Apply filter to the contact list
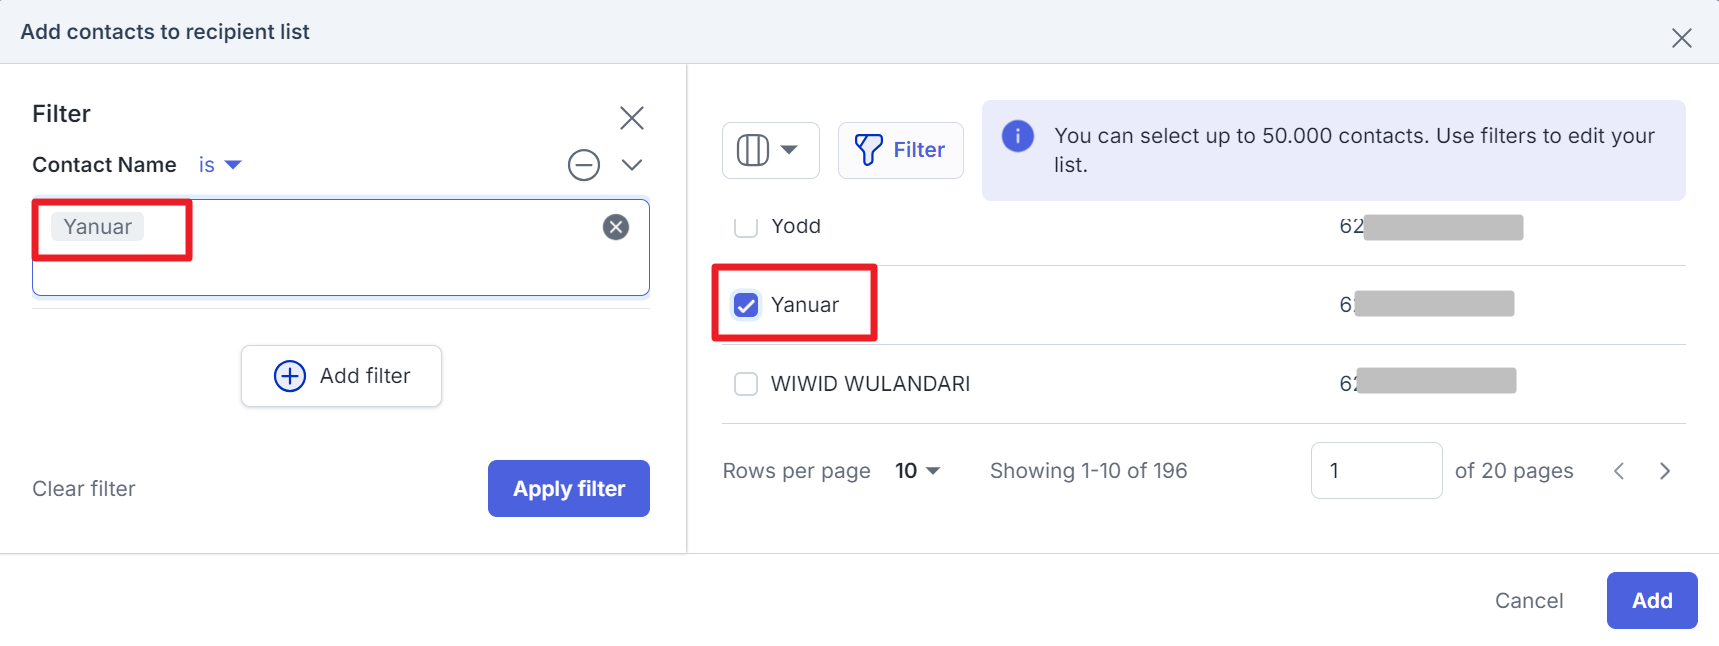 pyautogui.click(x=569, y=489)
